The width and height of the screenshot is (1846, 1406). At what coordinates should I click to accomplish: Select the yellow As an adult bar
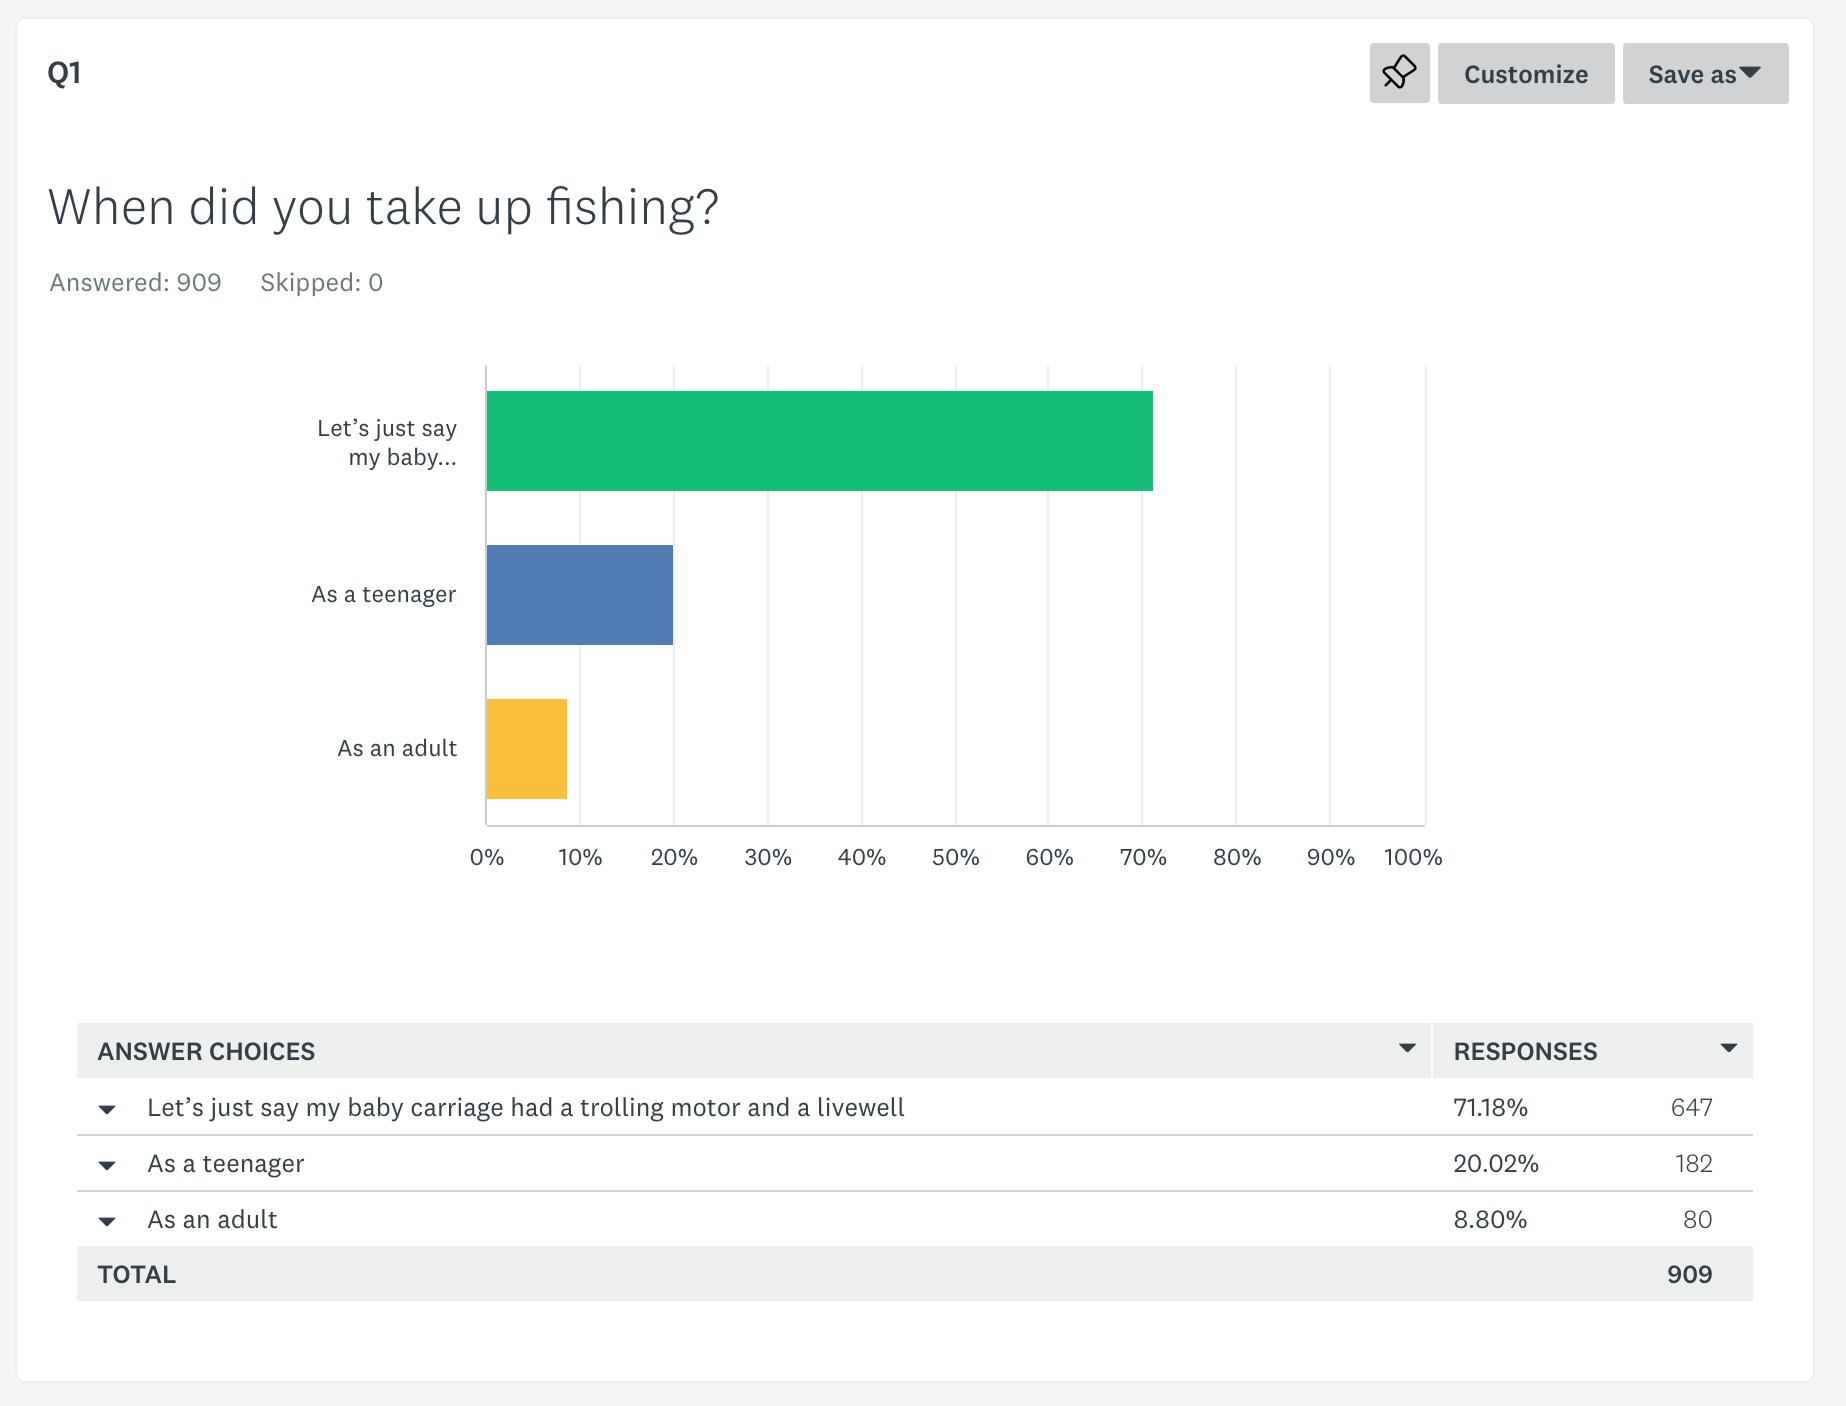pos(527,749)
